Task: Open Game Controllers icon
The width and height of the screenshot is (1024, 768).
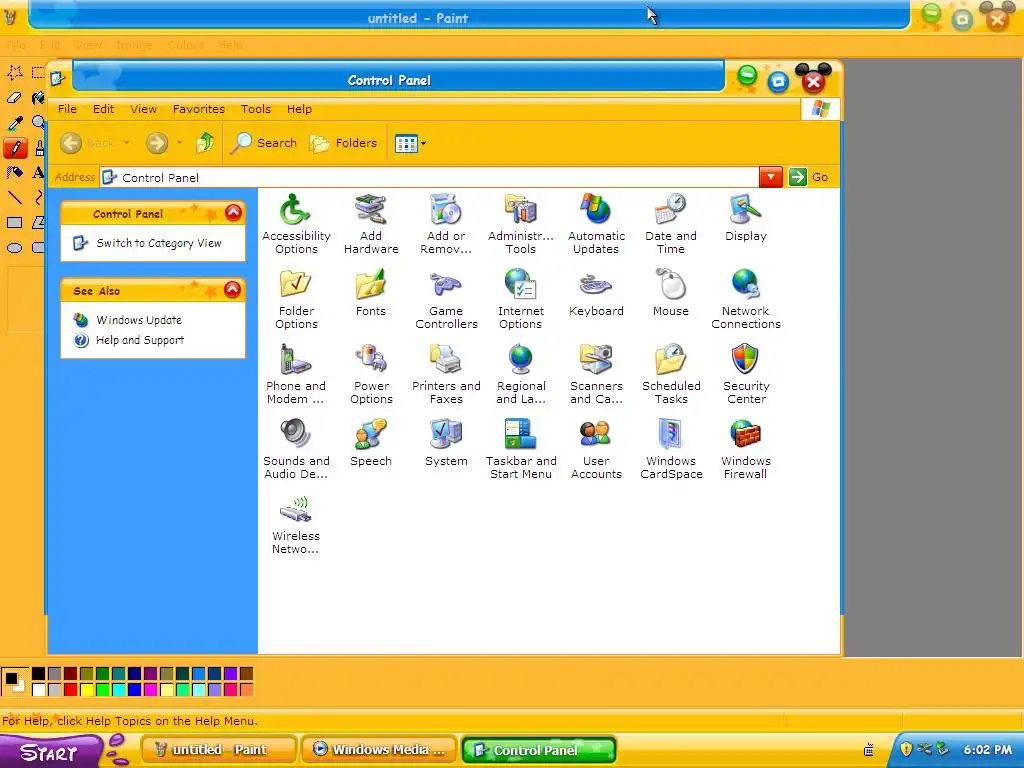Action: pyautogui.click(x=446, y=299)
